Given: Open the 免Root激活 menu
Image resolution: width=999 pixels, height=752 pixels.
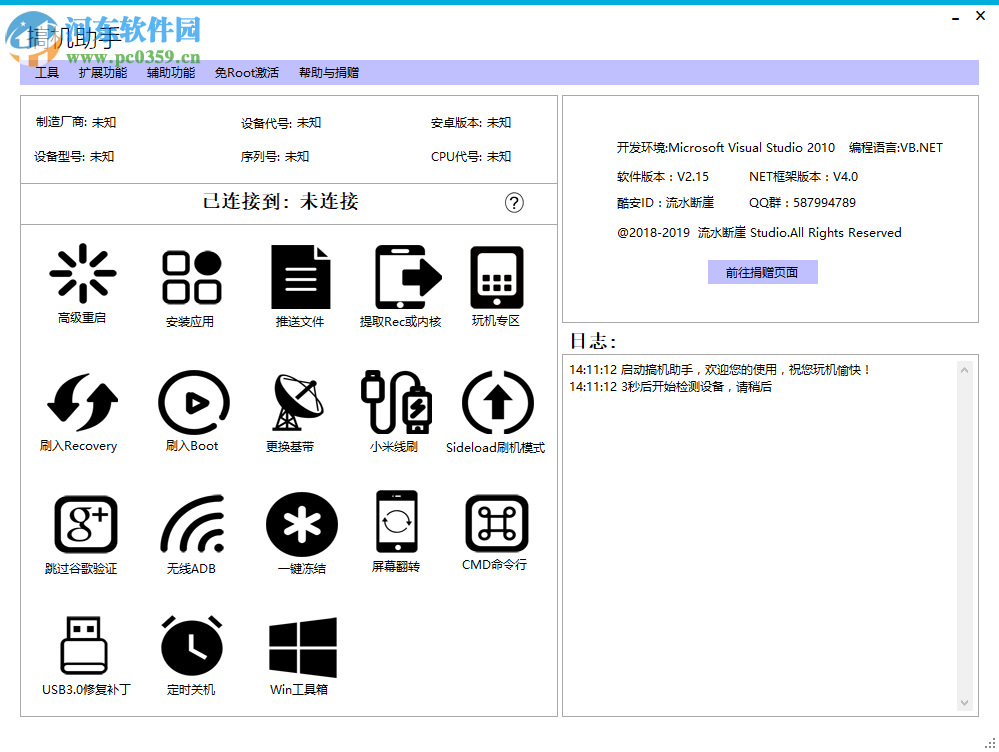Looking at the screenshot, I should click(x=247, y=73).
